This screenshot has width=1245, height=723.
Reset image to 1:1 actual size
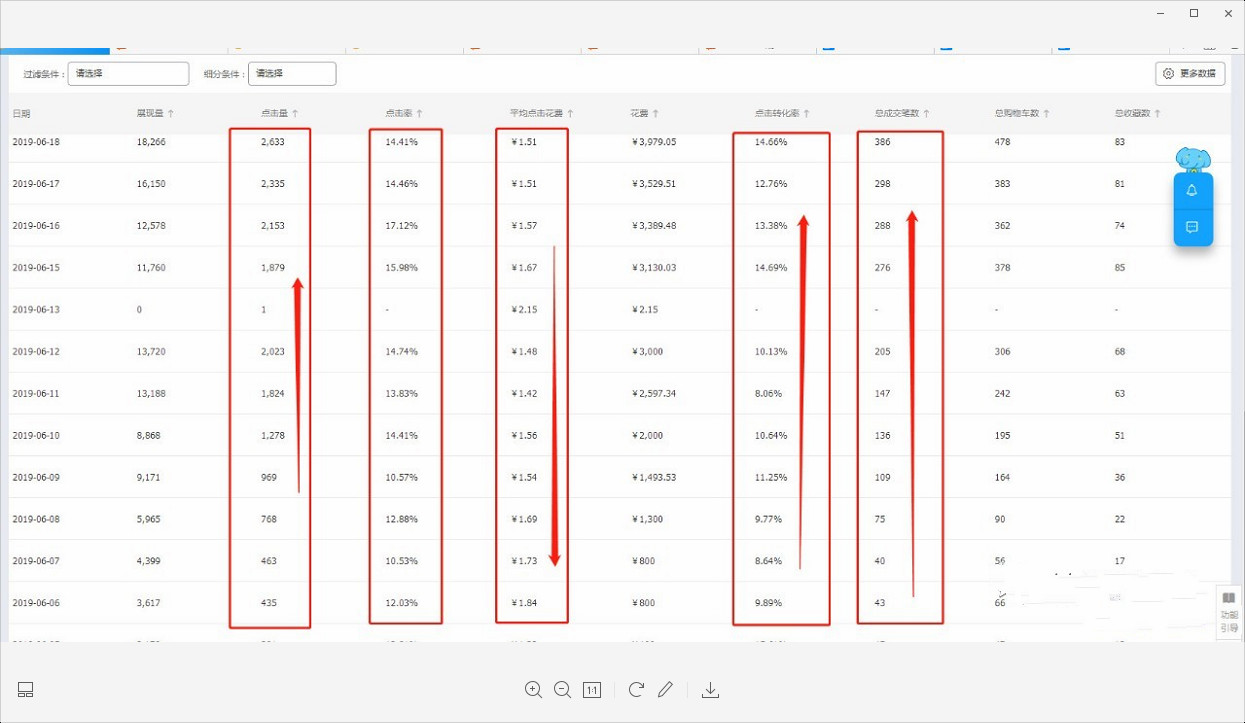coord(592,690)
